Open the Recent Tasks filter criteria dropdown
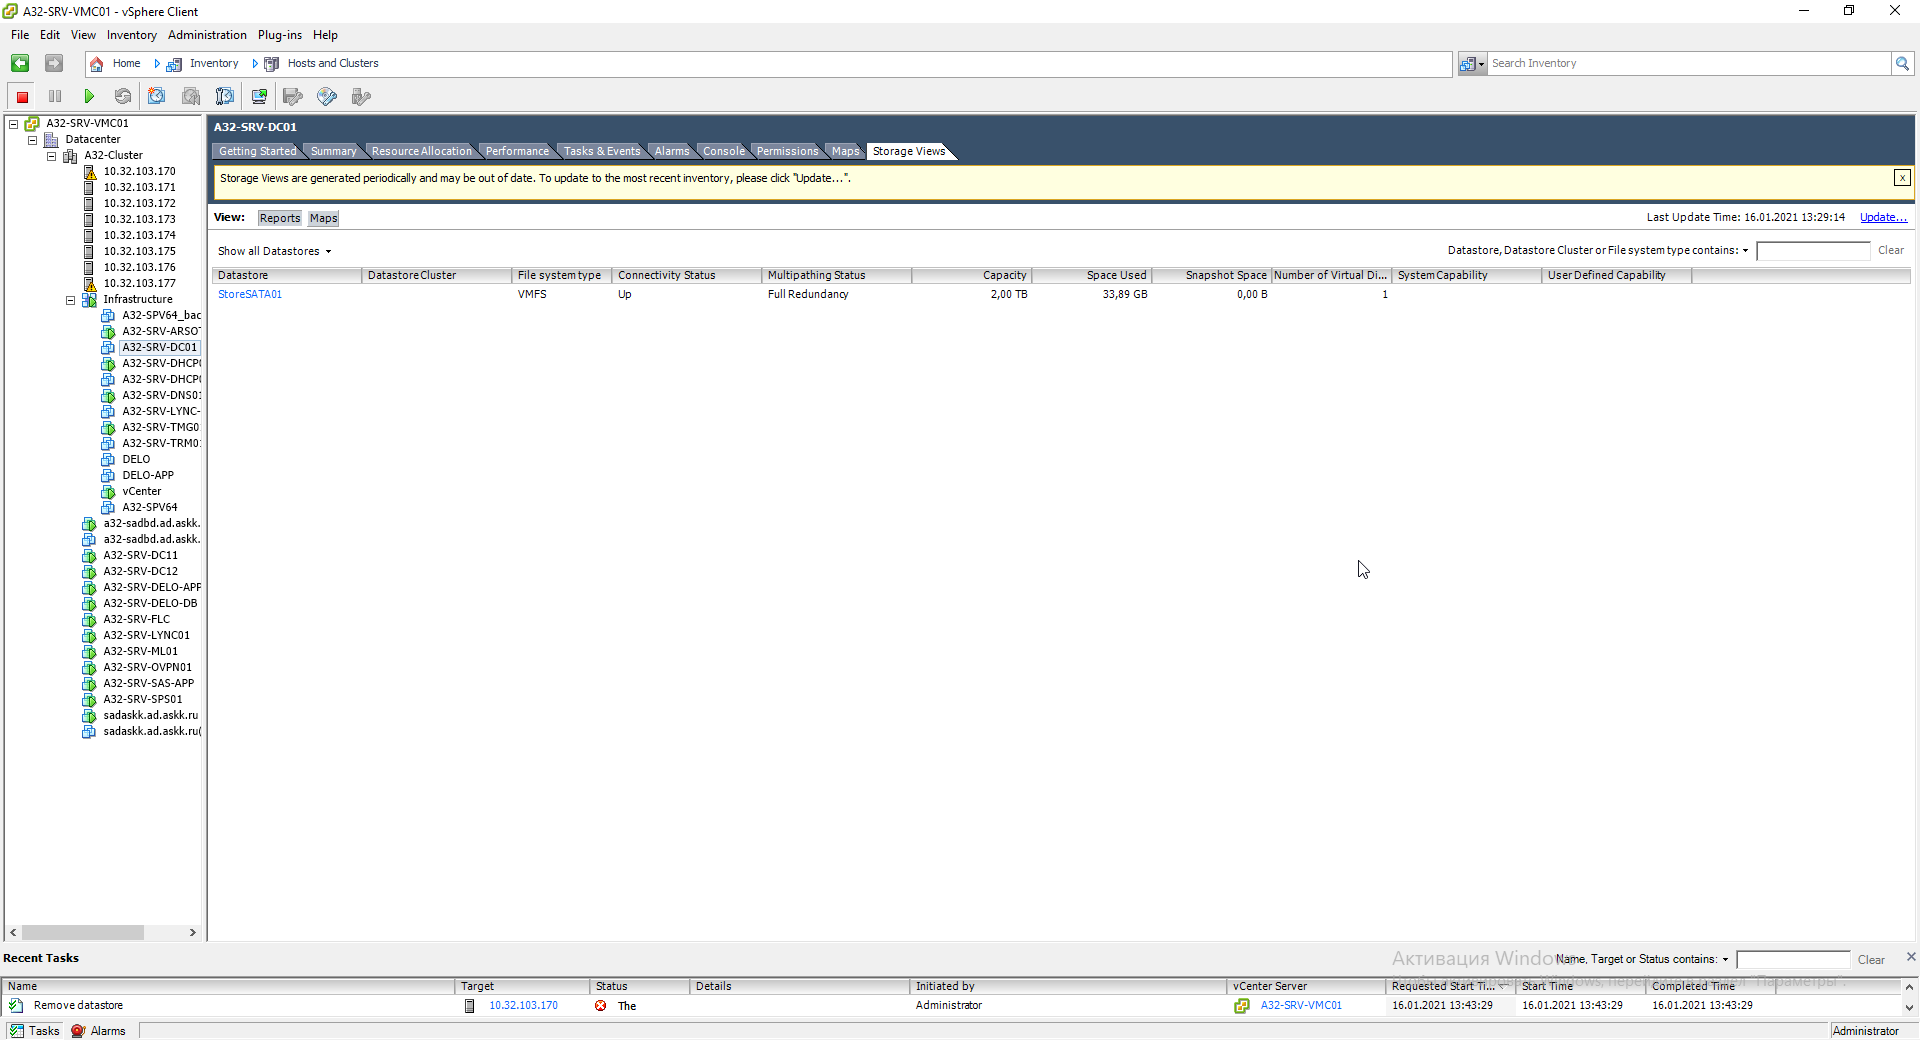The height and width of the screenshot is (1040, 1920). pyautogui.click(x=1725, y=960)
